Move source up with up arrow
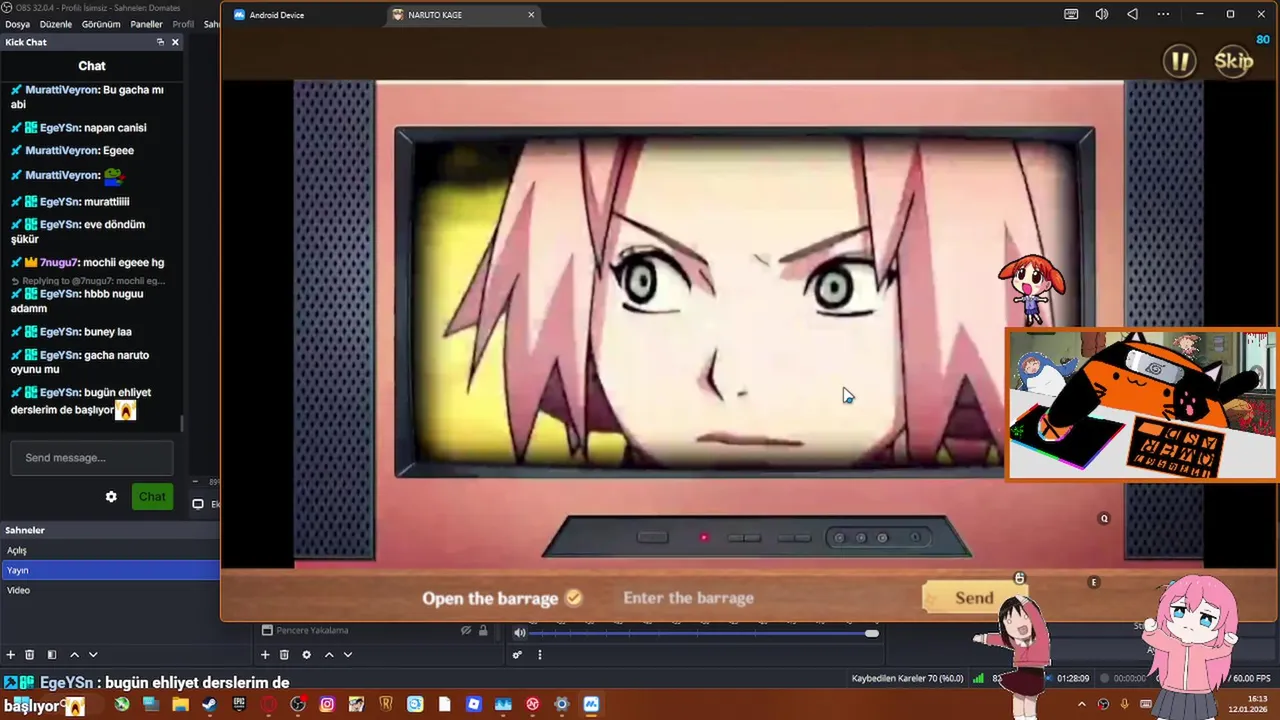The height and width of the screenshot is (720, 1280). pyautogui.click(x=329, y=655)
